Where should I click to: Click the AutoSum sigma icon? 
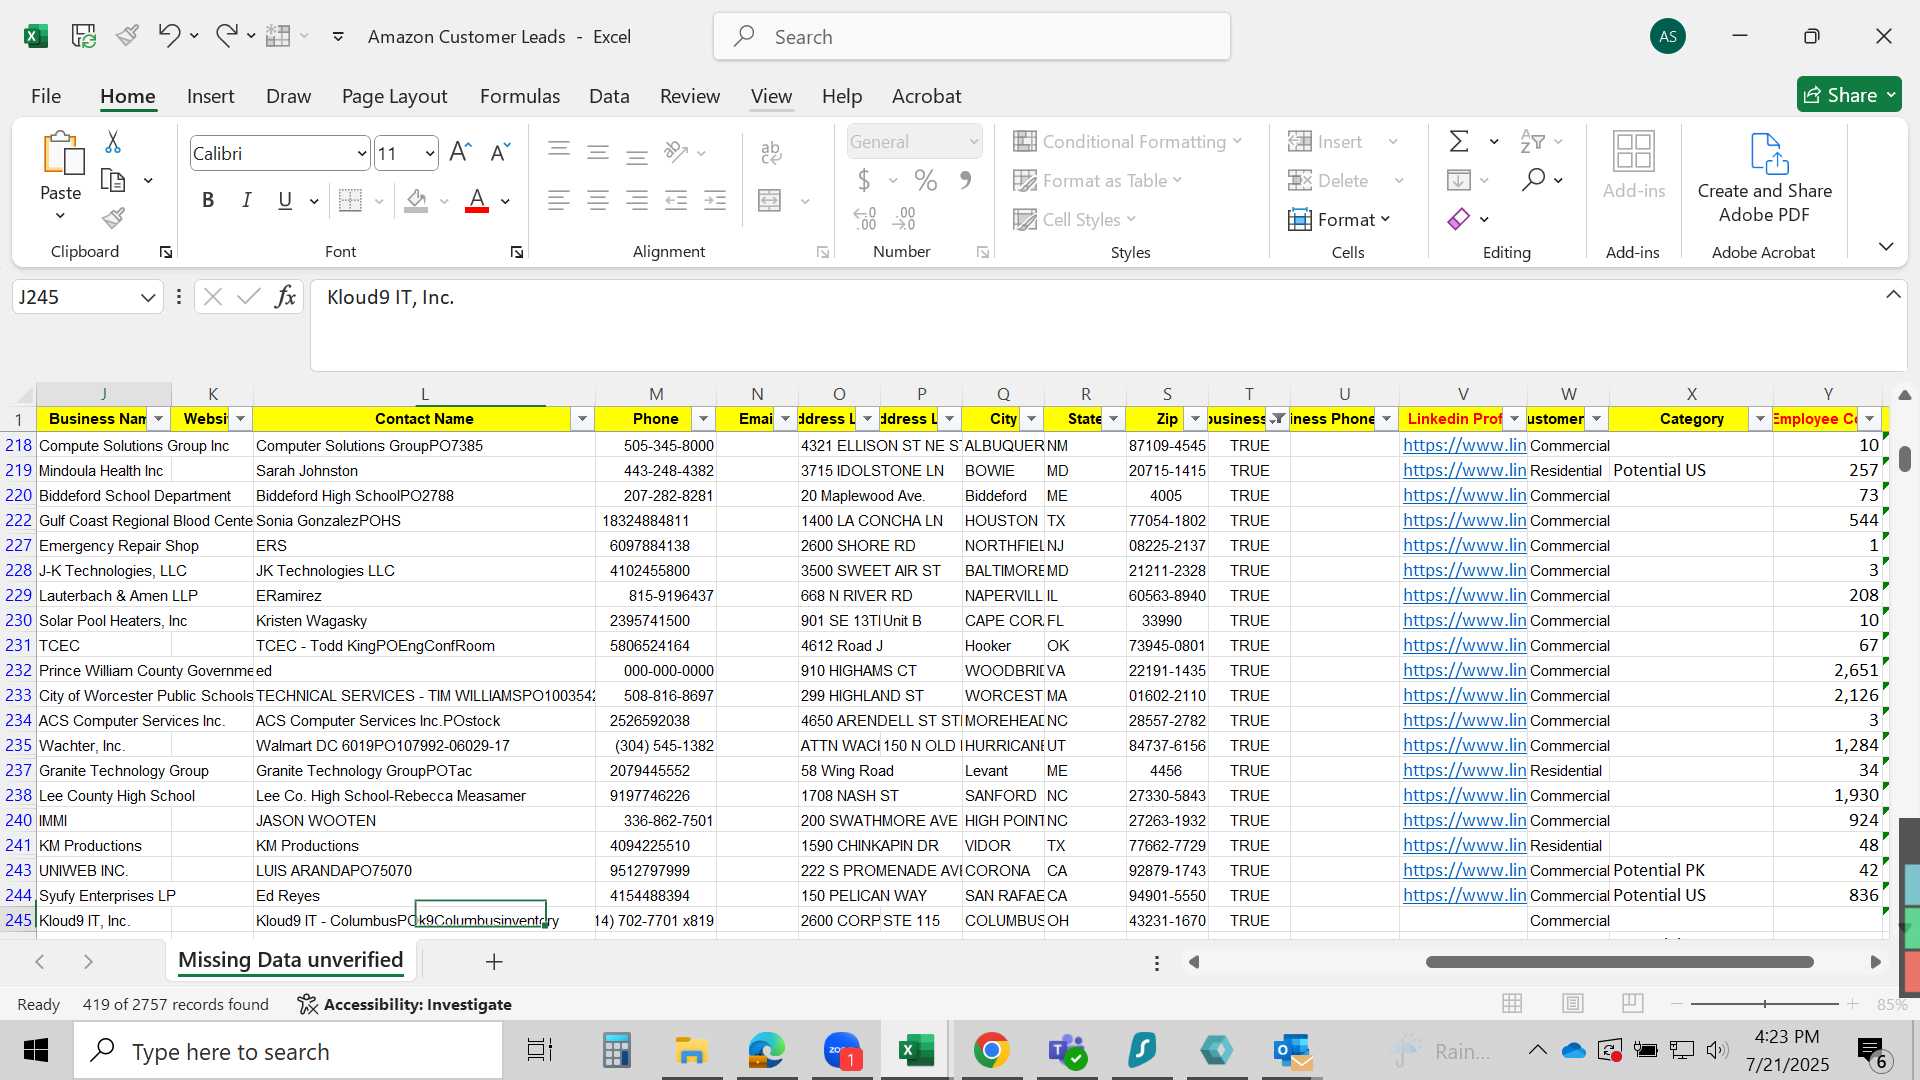[x=1459, y=141]
